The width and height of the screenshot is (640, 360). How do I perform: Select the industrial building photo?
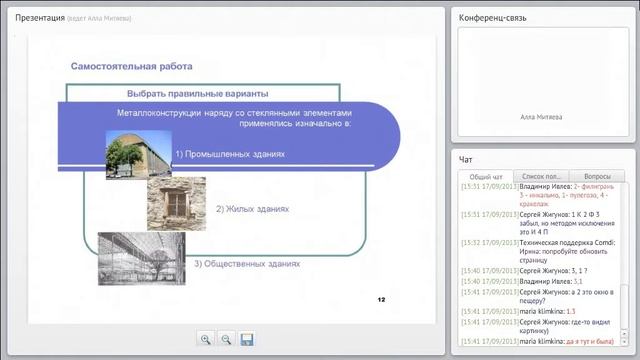coord(139,155)
